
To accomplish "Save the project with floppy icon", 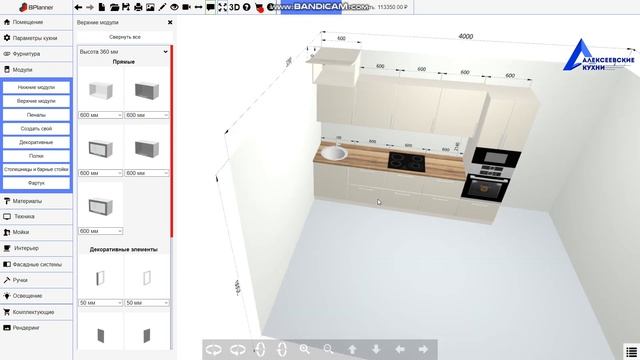I will pyautogui.click(x=126, y=7).
